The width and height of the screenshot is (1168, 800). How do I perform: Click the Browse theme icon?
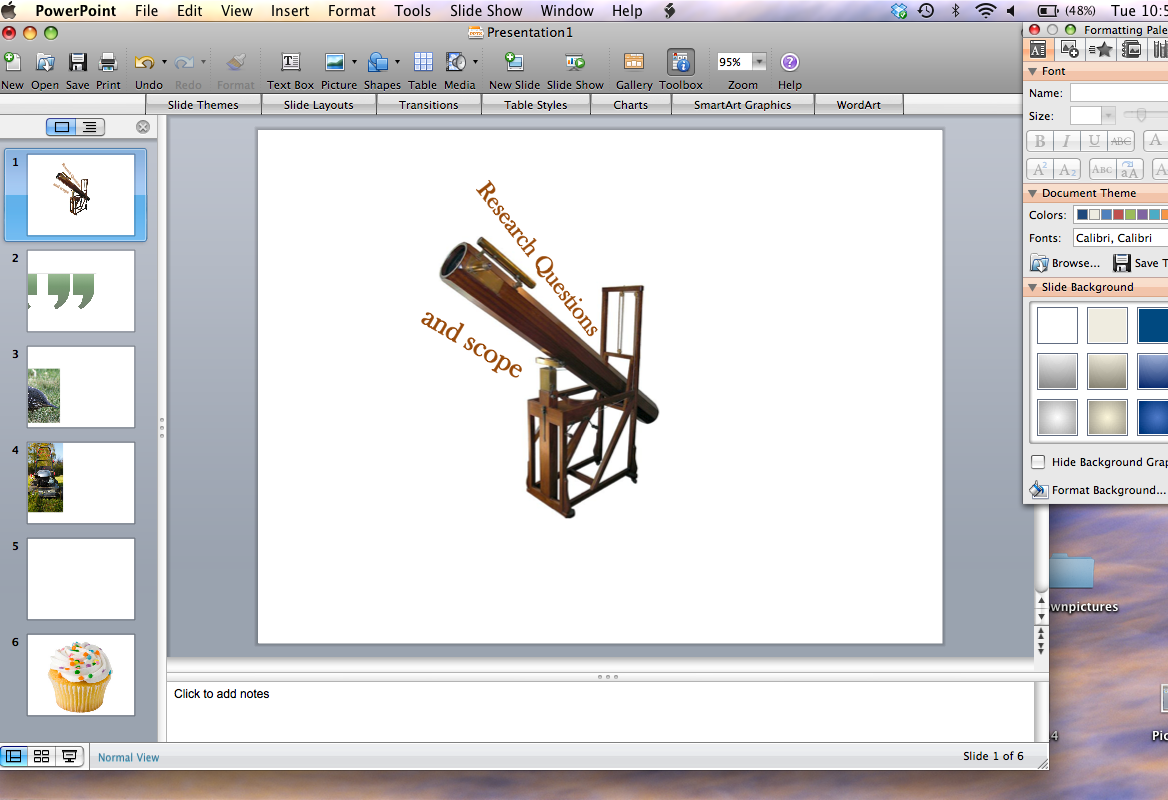[1039, 263]
